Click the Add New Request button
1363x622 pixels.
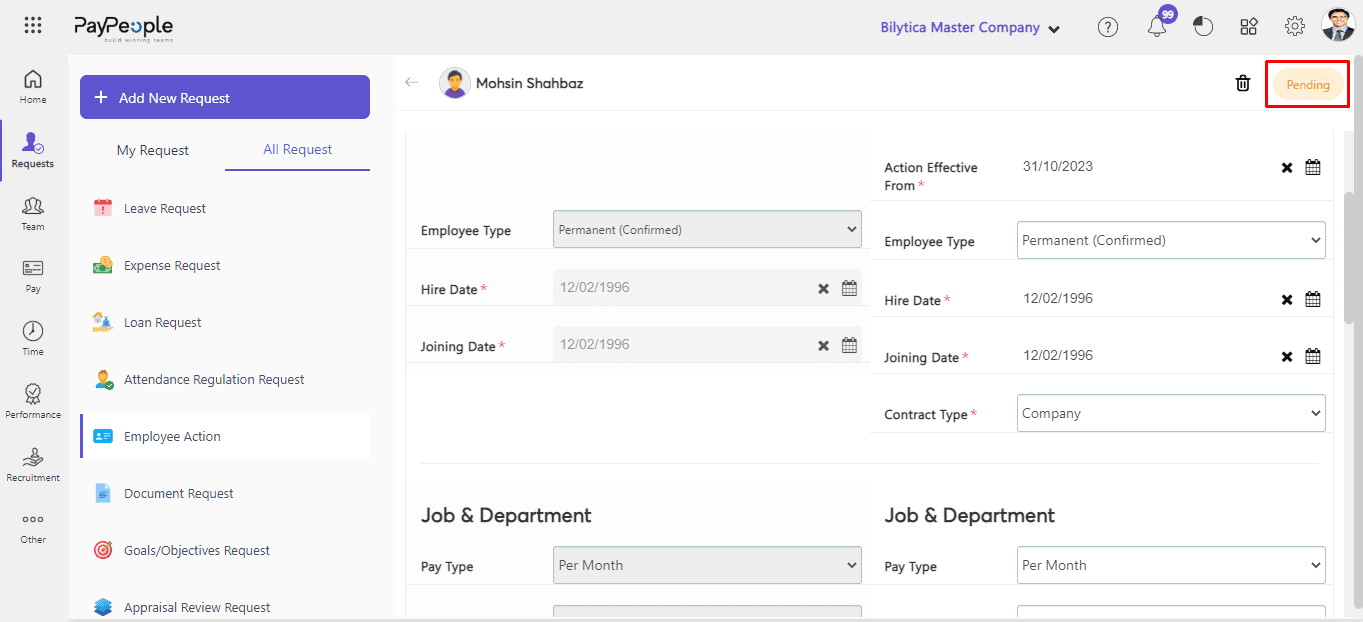click(225, 98)
